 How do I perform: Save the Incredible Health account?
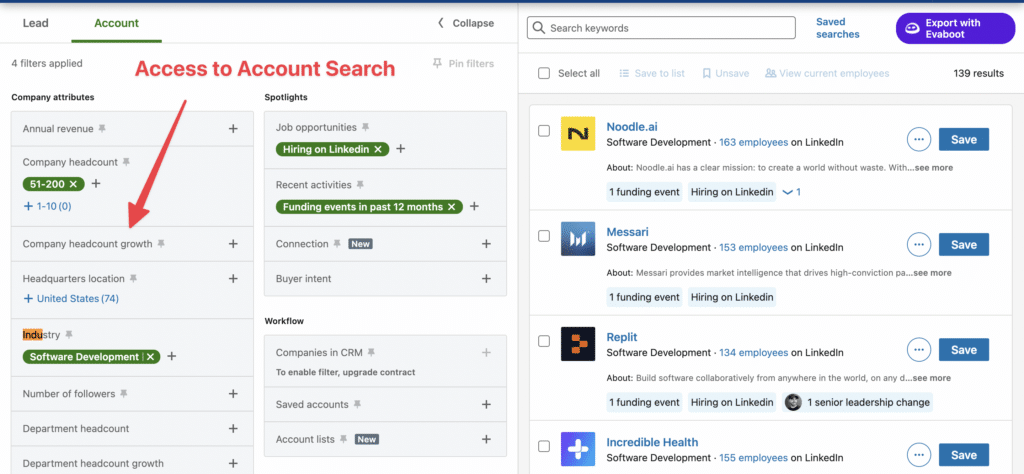click(964, 455)
